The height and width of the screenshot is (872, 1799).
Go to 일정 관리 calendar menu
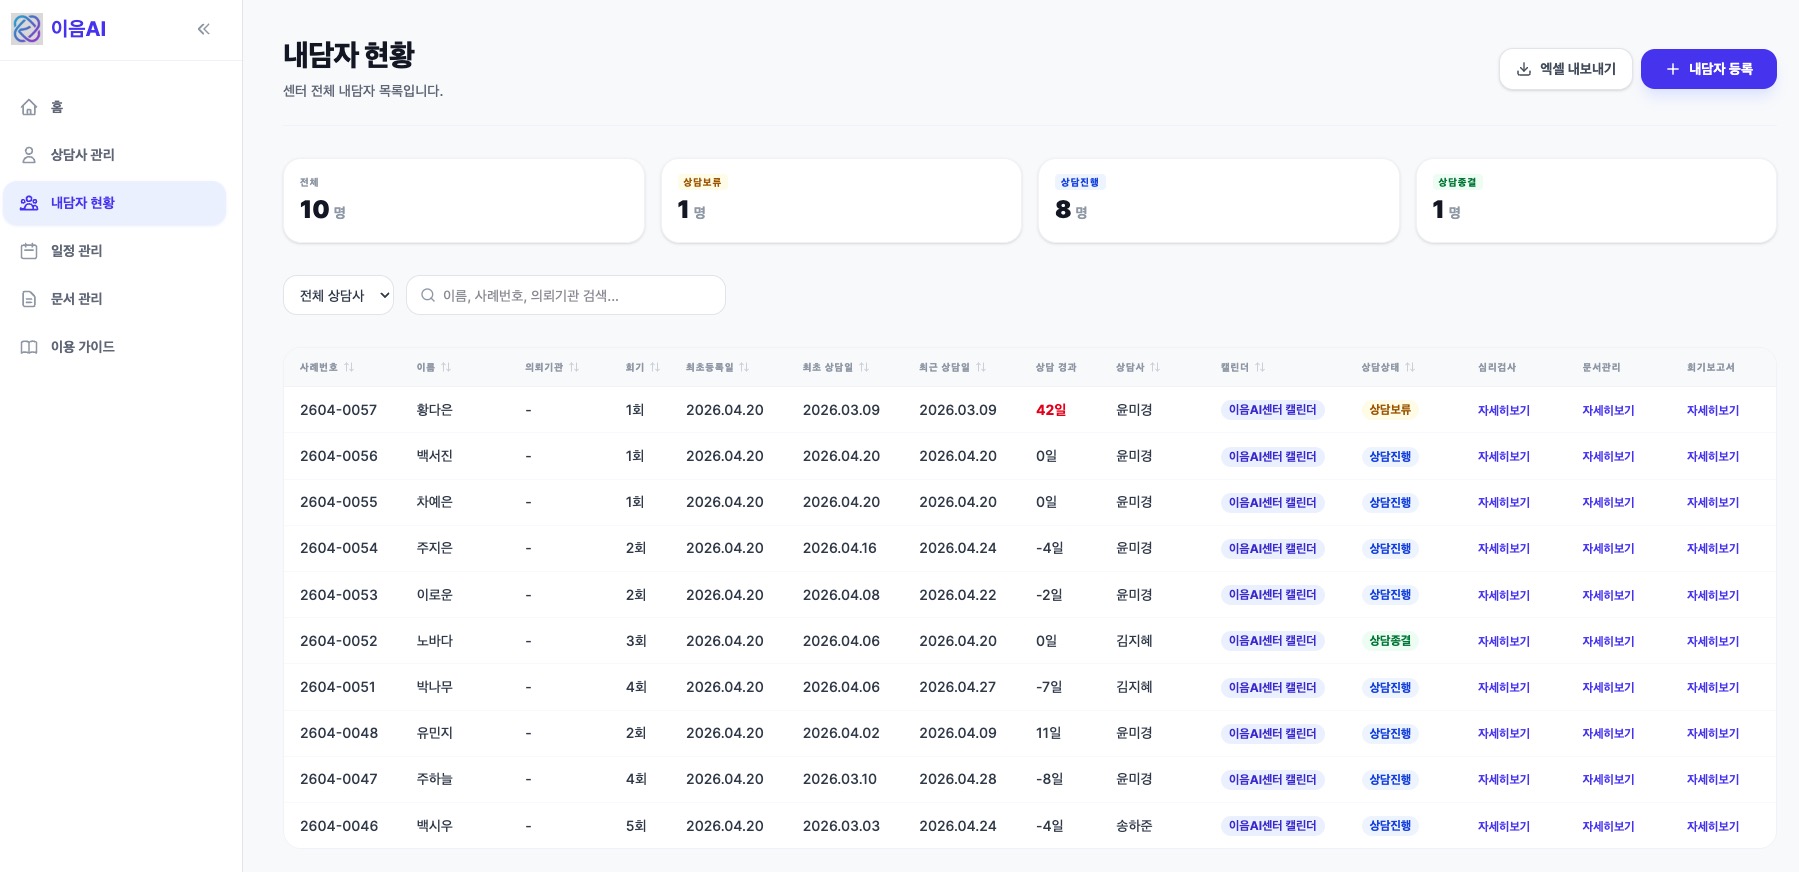pyautogui.click(x=76, y=251)
